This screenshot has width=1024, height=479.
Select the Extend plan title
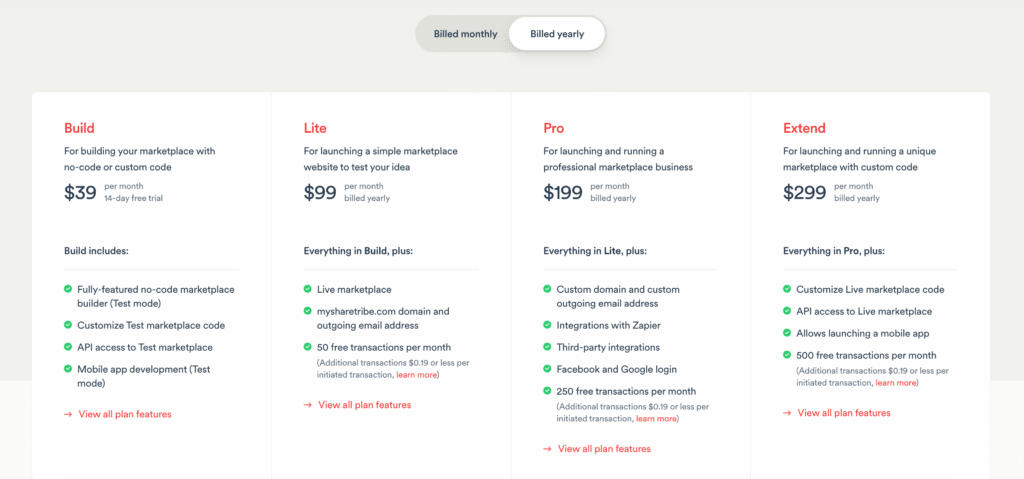coord(804,128)
